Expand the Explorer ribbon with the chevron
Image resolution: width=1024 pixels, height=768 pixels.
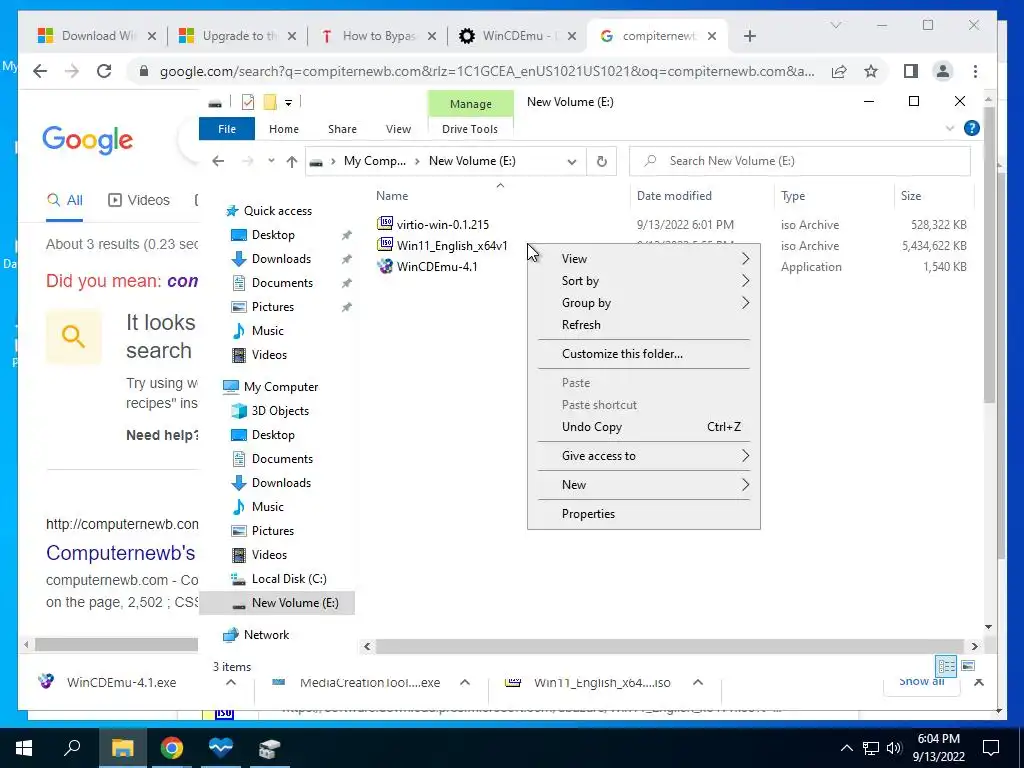click(x=950, y=129)
